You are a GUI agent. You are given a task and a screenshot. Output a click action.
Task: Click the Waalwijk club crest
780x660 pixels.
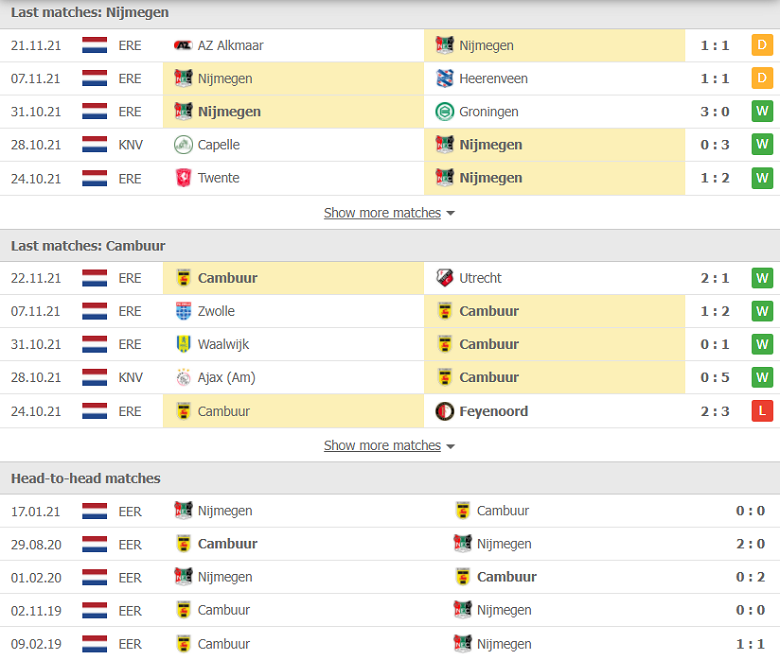183,344
